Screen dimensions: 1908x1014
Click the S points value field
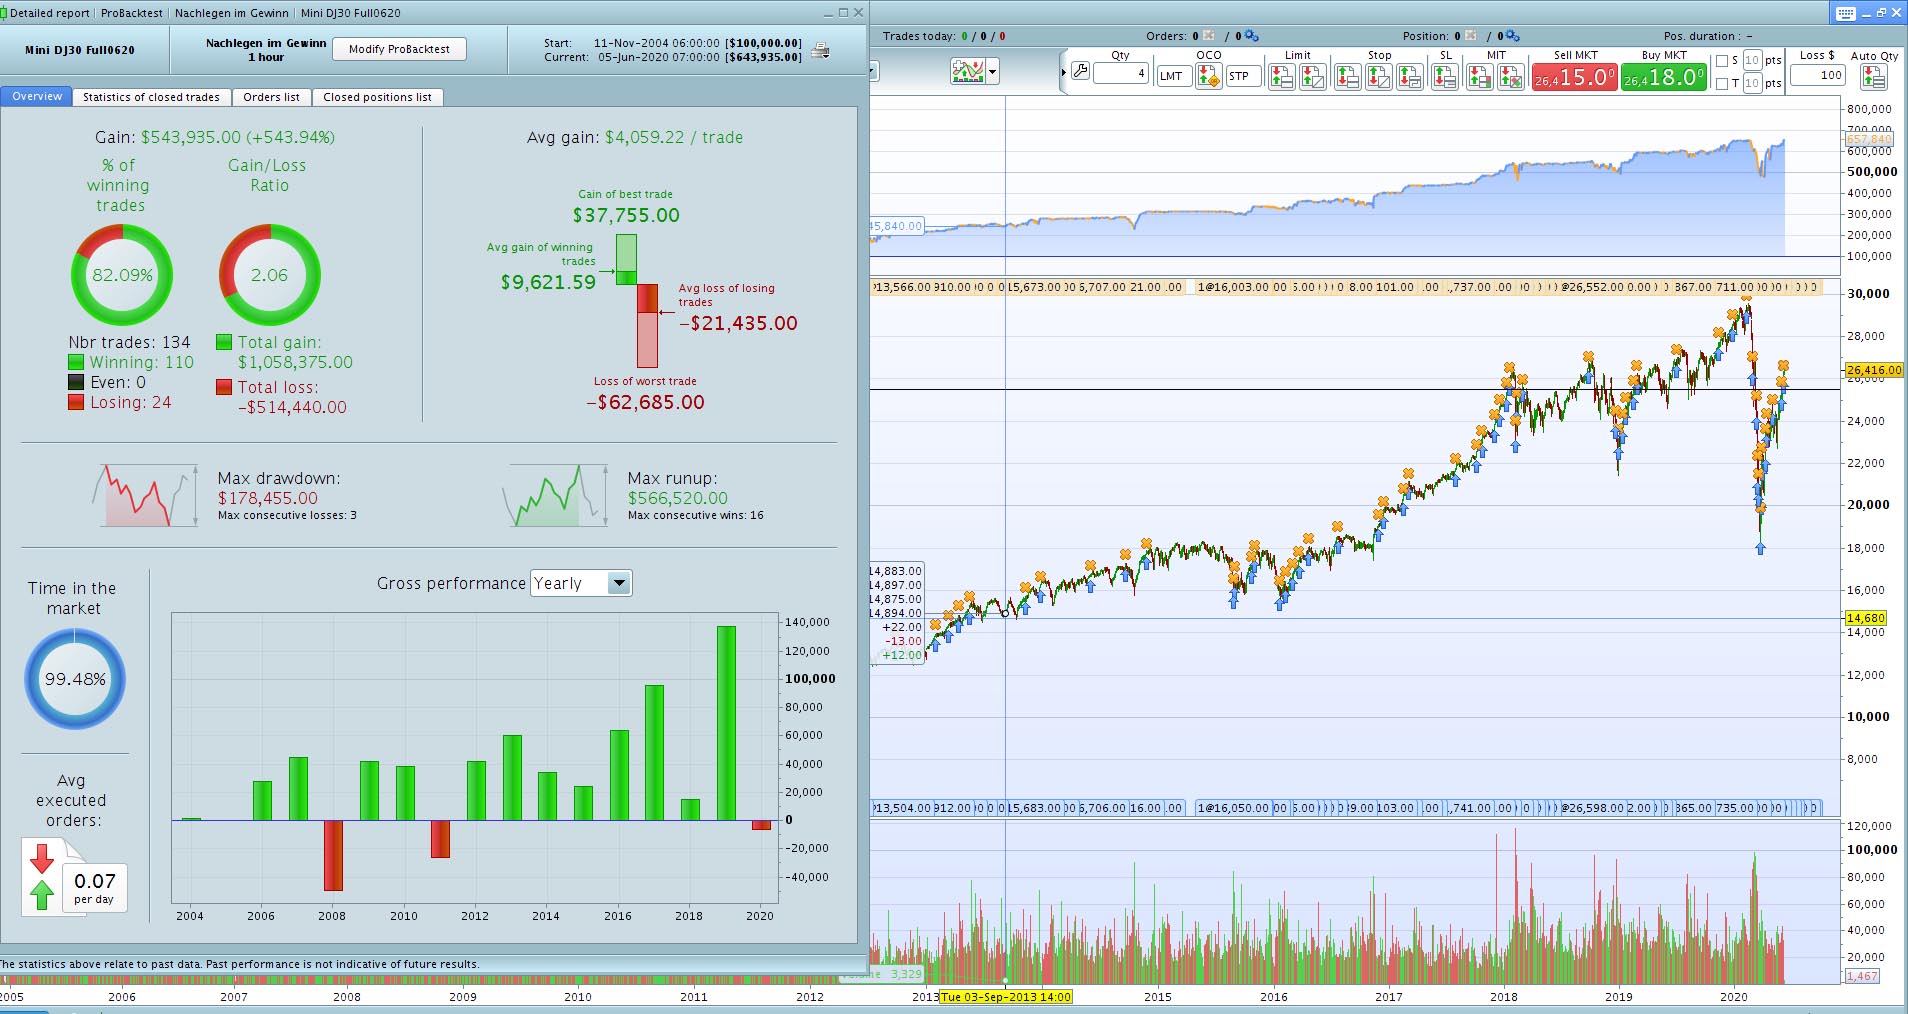coord(1752,61)
